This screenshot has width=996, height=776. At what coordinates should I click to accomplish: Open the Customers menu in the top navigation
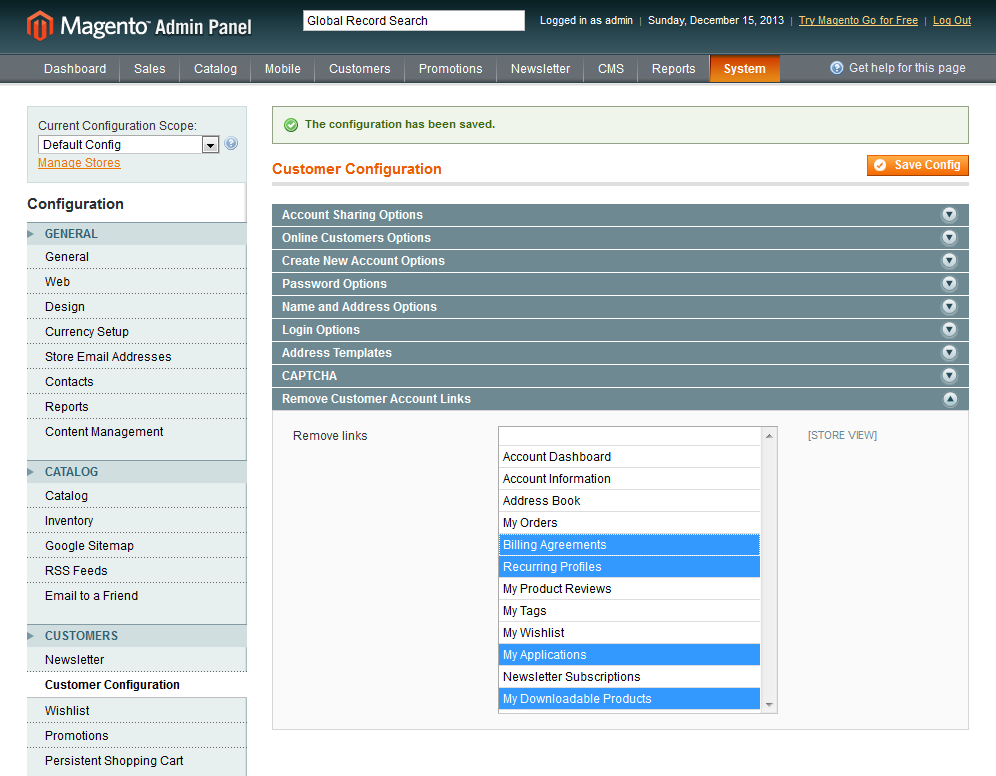pyautogui.click(x=360, y=69)
